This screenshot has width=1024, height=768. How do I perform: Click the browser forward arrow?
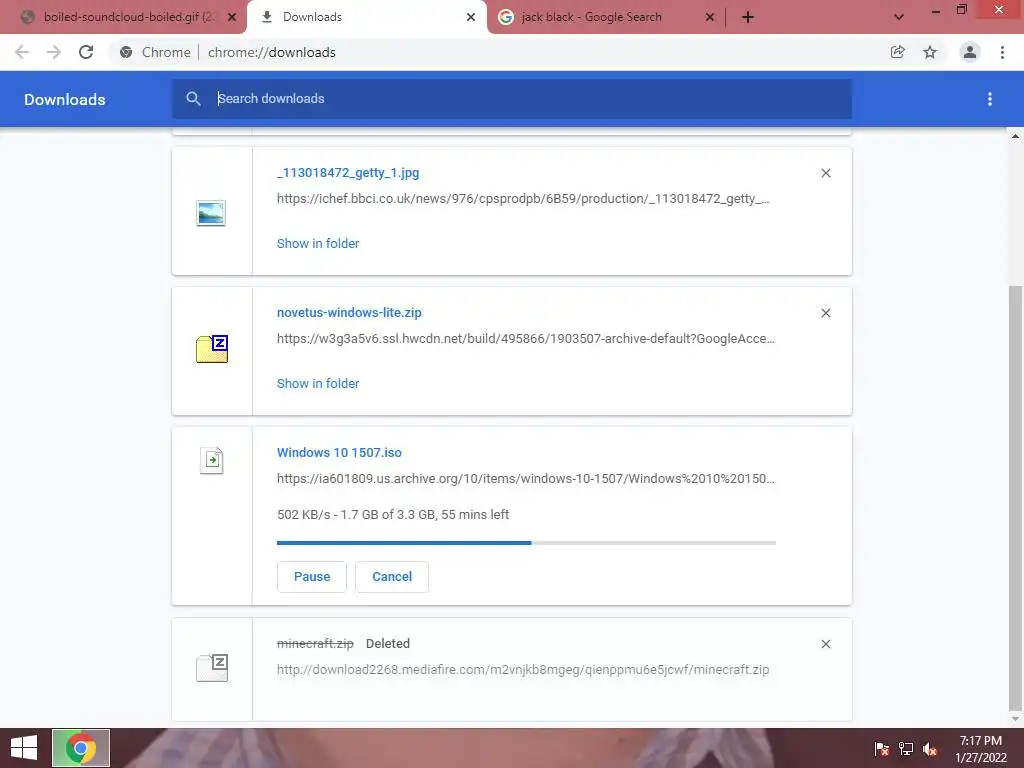point(54,52)
